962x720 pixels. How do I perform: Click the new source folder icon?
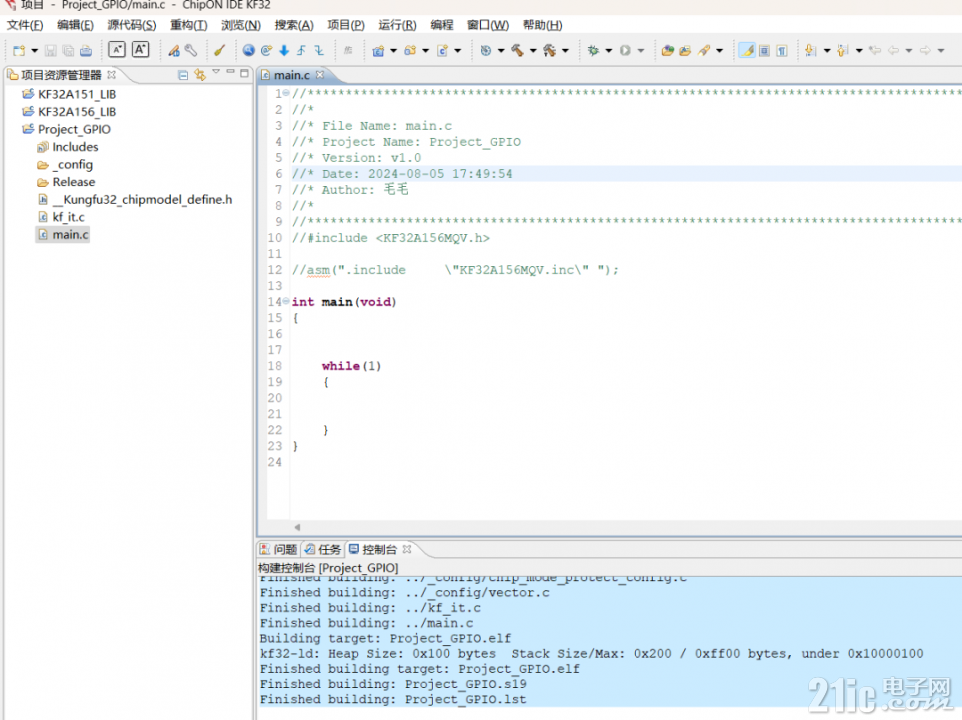[x=410, y=50]
